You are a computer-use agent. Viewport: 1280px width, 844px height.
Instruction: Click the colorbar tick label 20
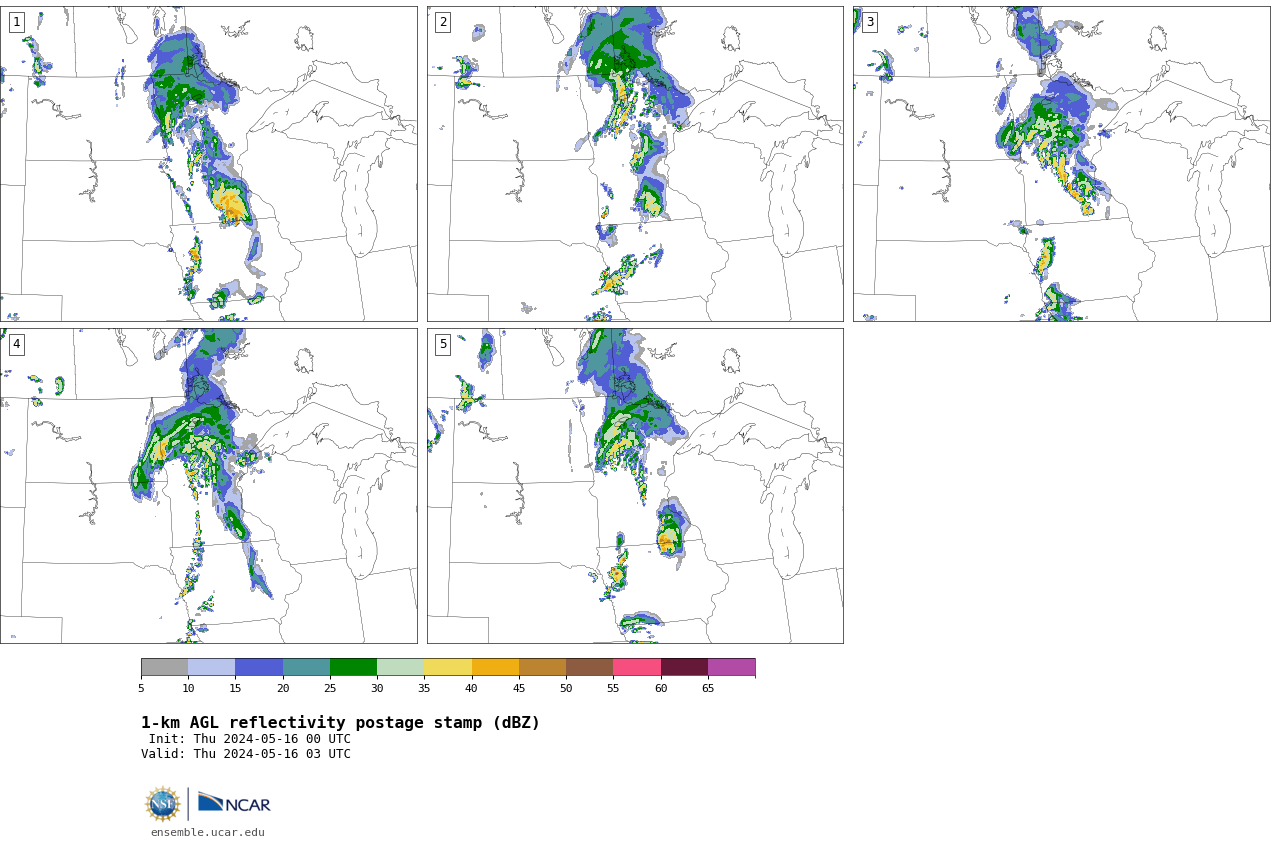[x=283, y=688]
